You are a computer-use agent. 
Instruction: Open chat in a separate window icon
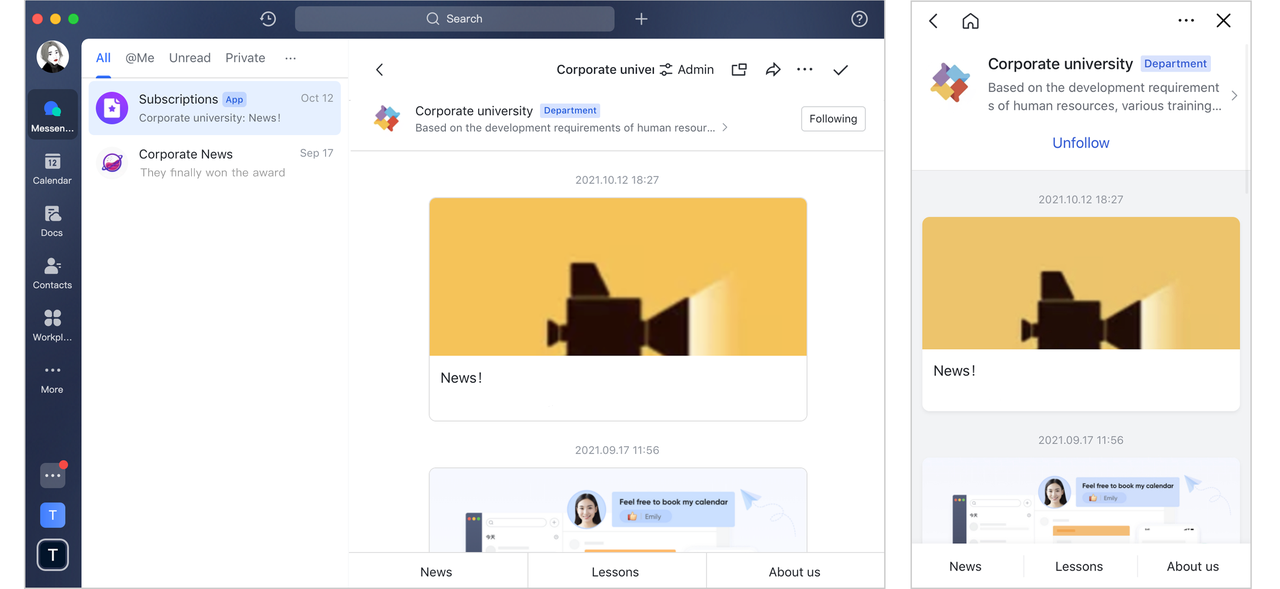tap(739, 70)
